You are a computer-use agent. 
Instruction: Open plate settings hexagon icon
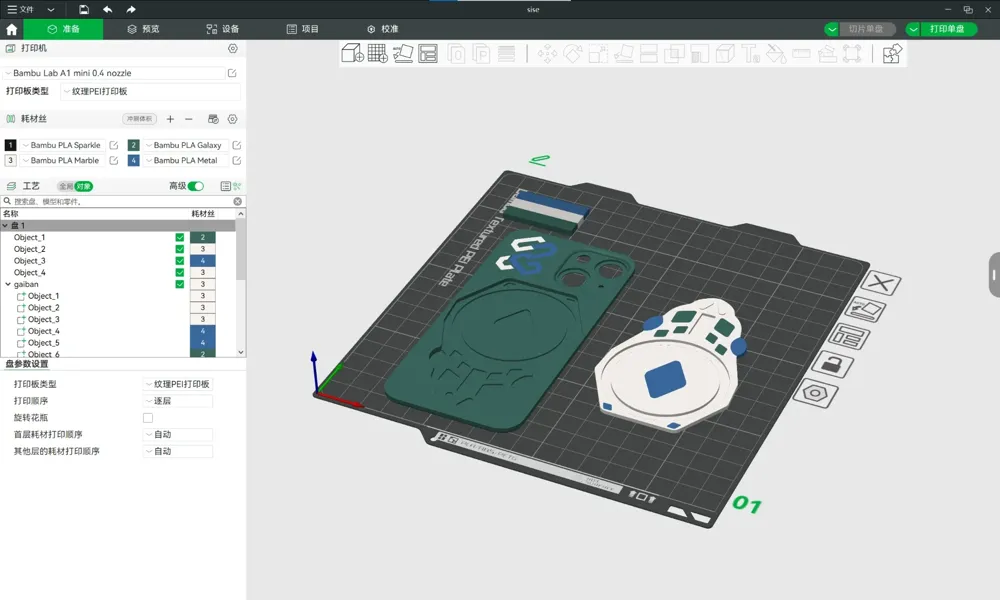815,393
